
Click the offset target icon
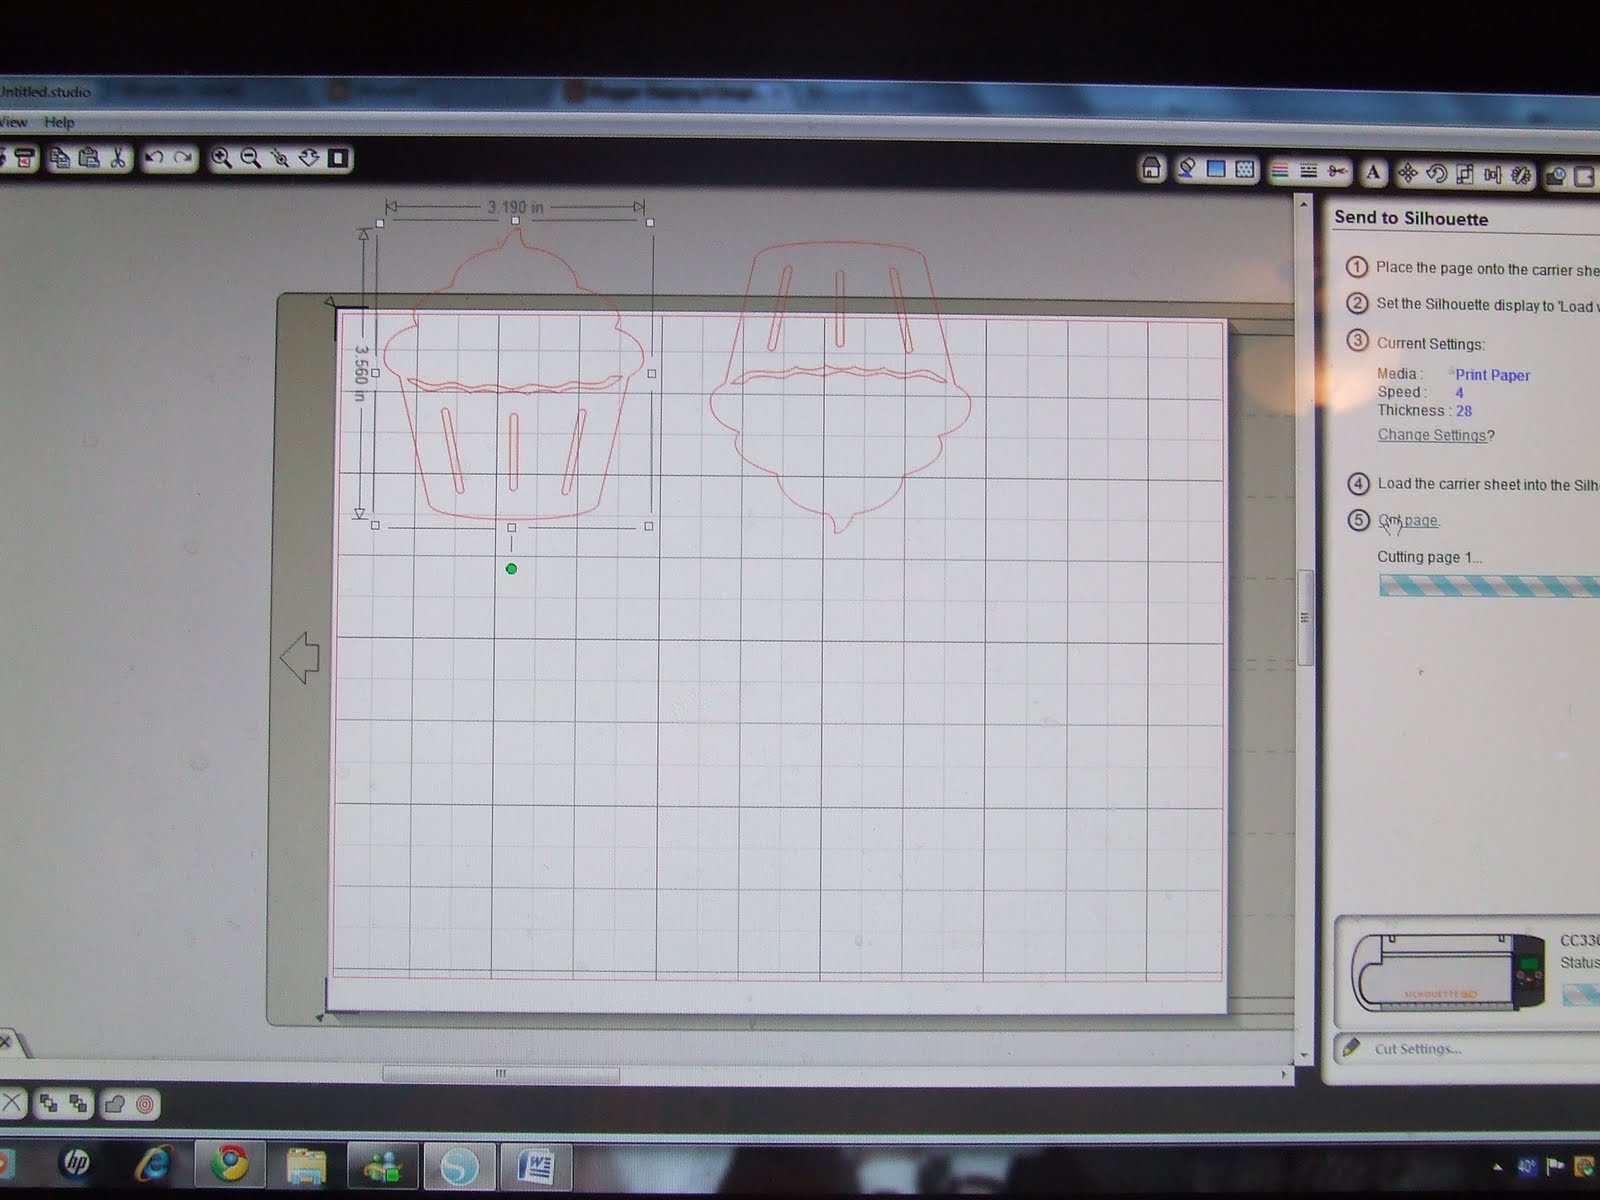[x=145, y=1104]
